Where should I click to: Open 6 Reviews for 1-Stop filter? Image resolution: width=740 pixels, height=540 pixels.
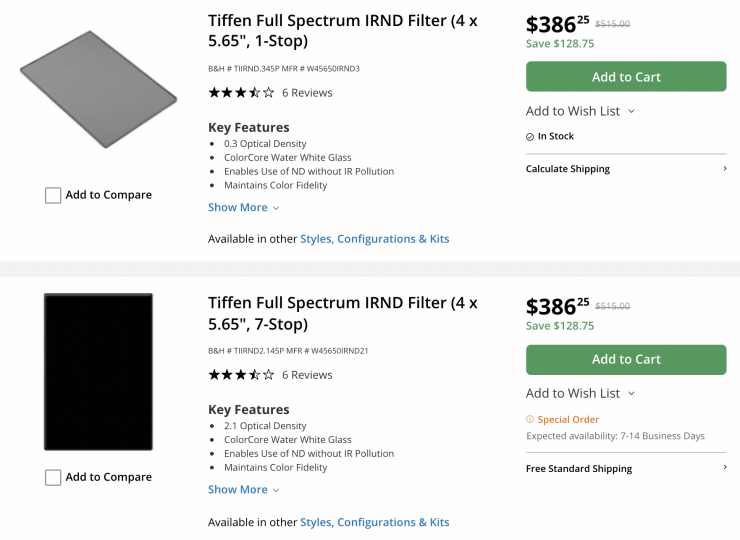coord(307,93)
